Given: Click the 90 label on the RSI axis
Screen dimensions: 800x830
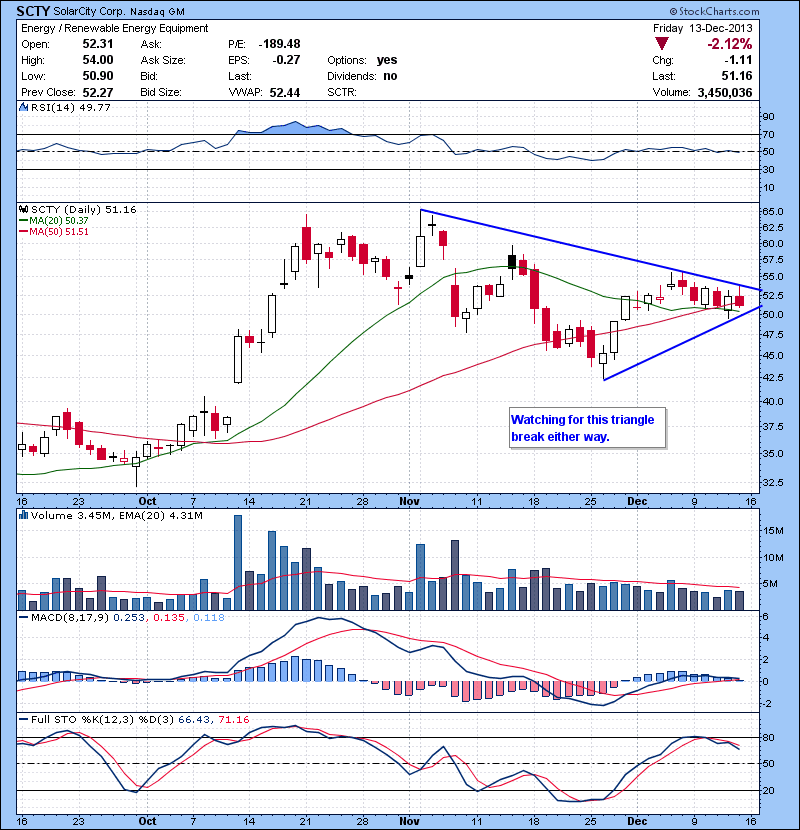Looking at the screenshot, I should pos(768,117).
